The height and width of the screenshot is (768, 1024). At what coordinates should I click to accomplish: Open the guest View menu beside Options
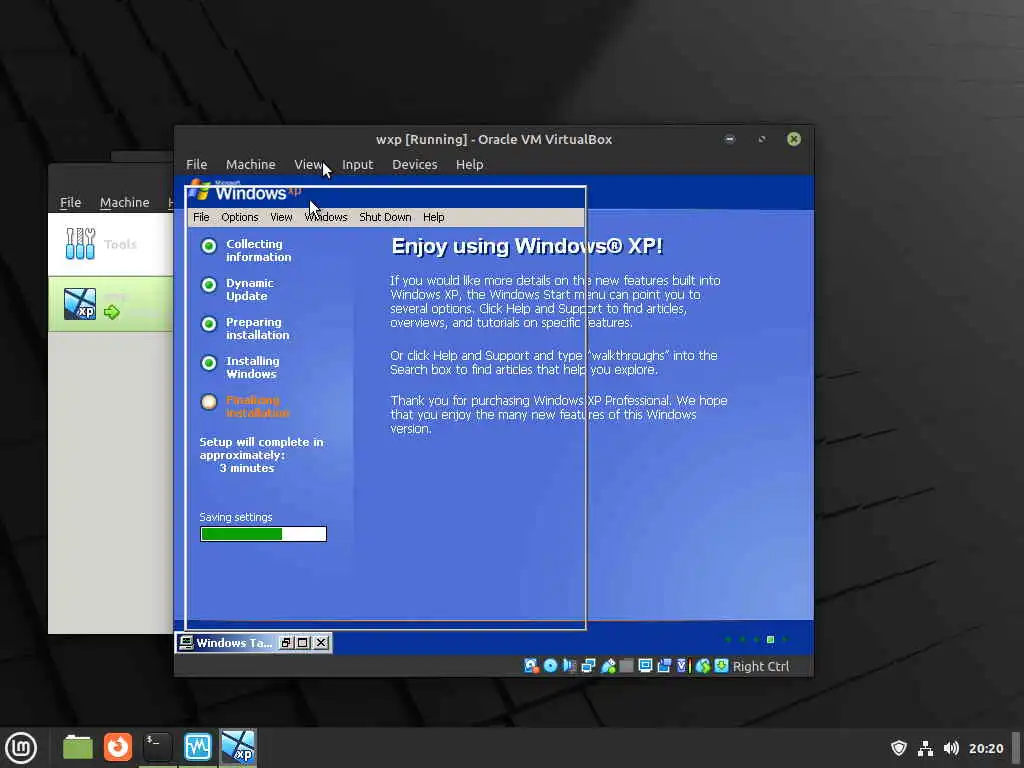pos(281,217)
